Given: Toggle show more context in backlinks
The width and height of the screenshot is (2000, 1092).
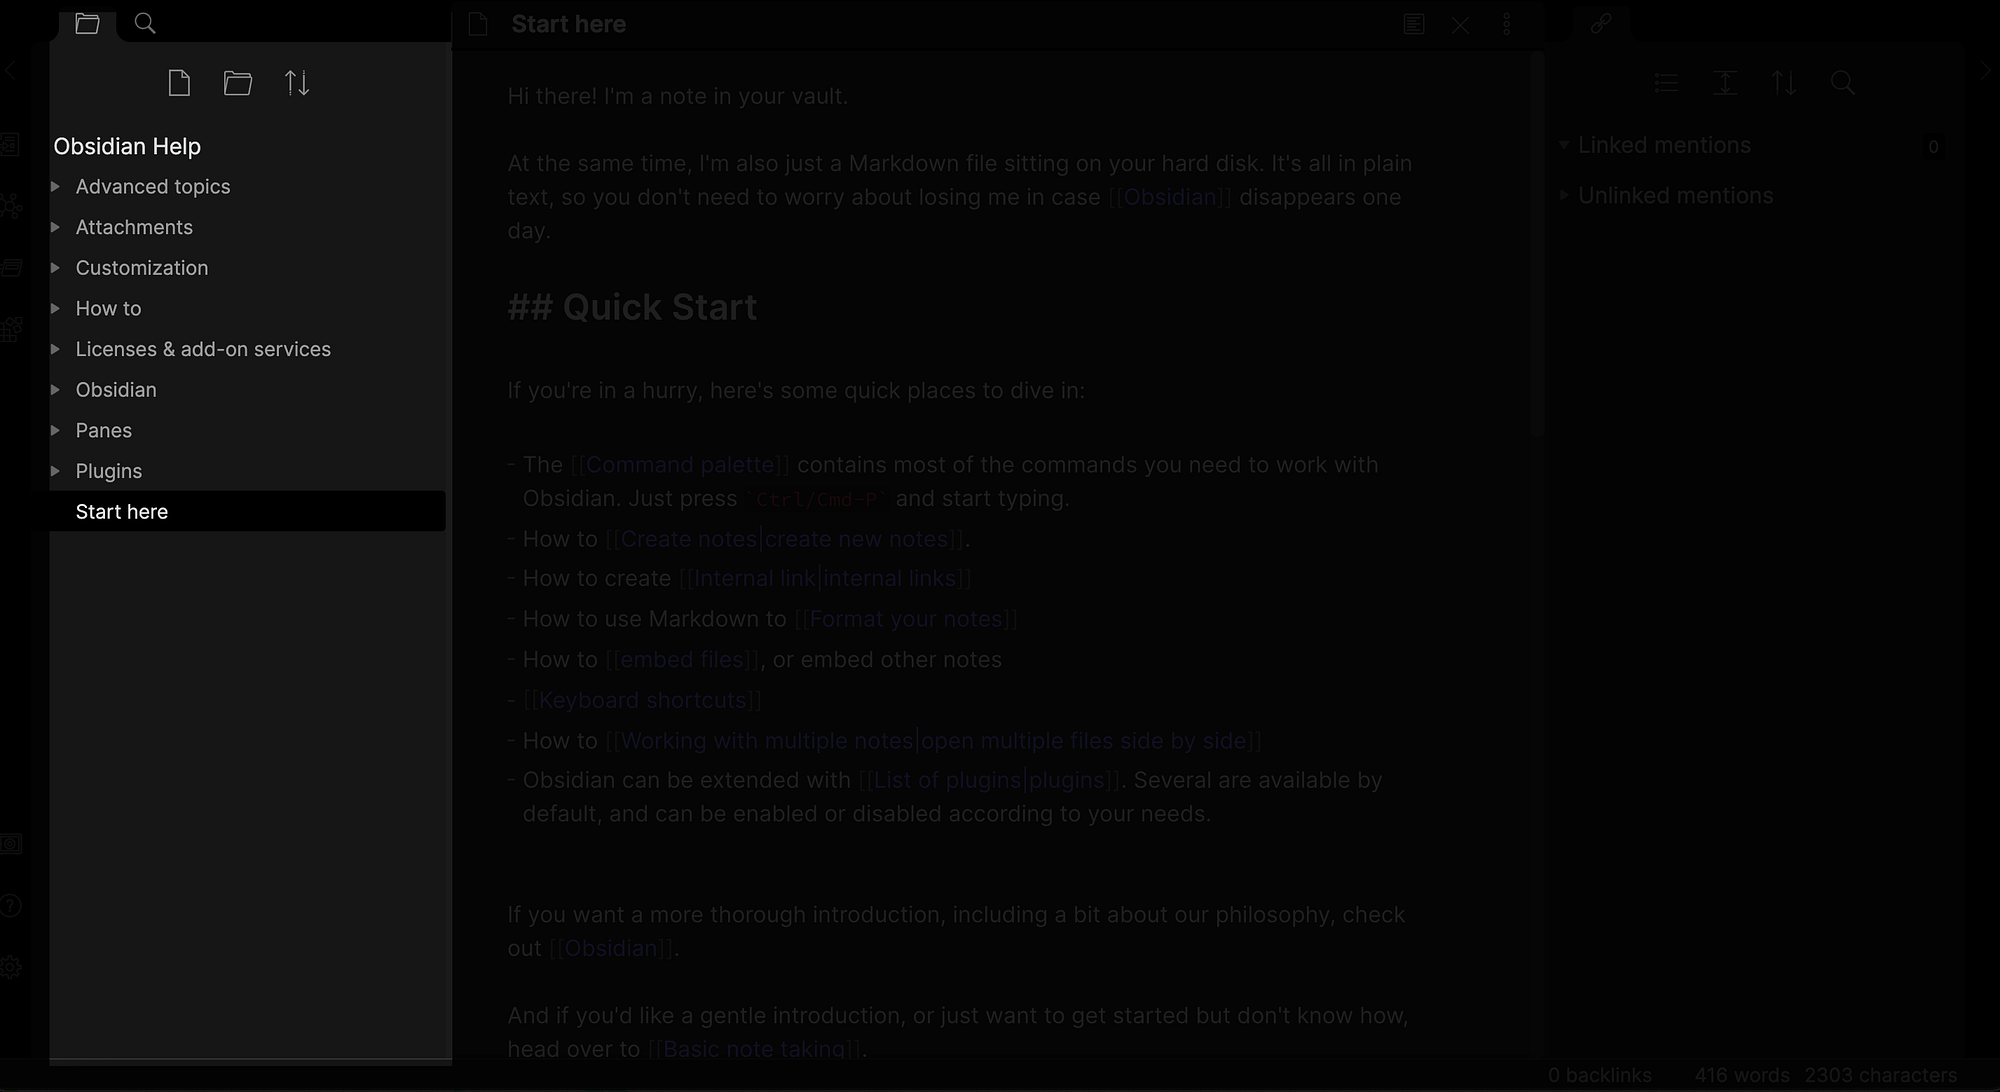Looking at the screenshot, I should (x=1725, y=83).
